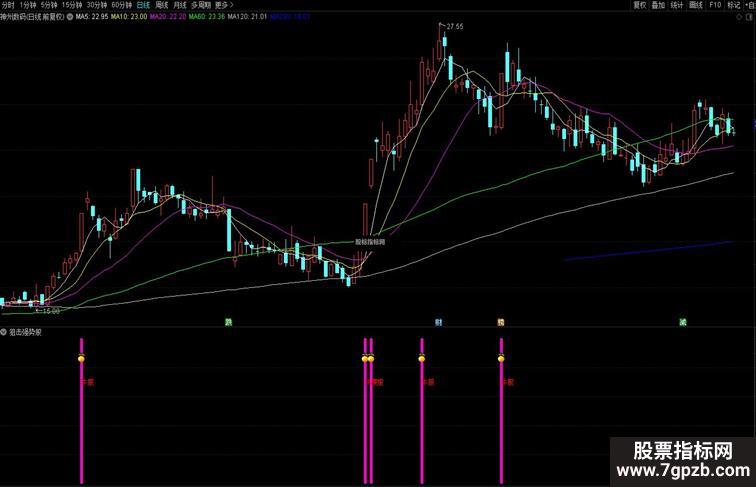Click the orange event marker beside 财
This screenshot has width=756, height=487.
pyautogui.click(x=500, y=322)
